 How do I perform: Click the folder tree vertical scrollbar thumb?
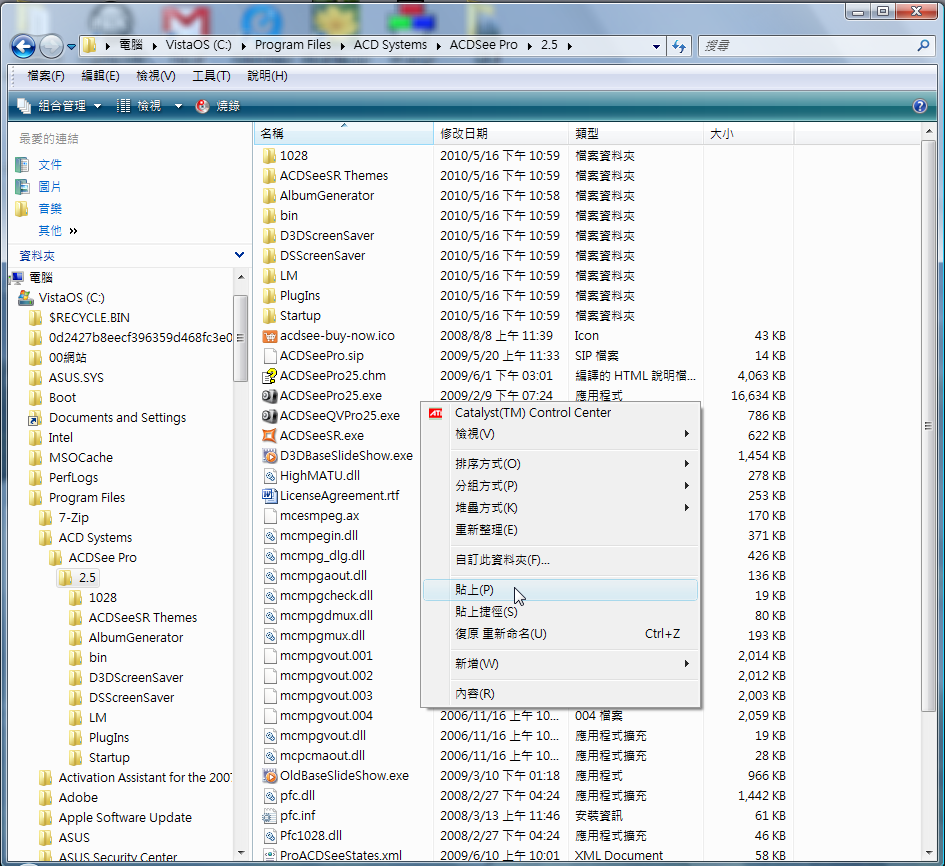(x=240, y=338)
